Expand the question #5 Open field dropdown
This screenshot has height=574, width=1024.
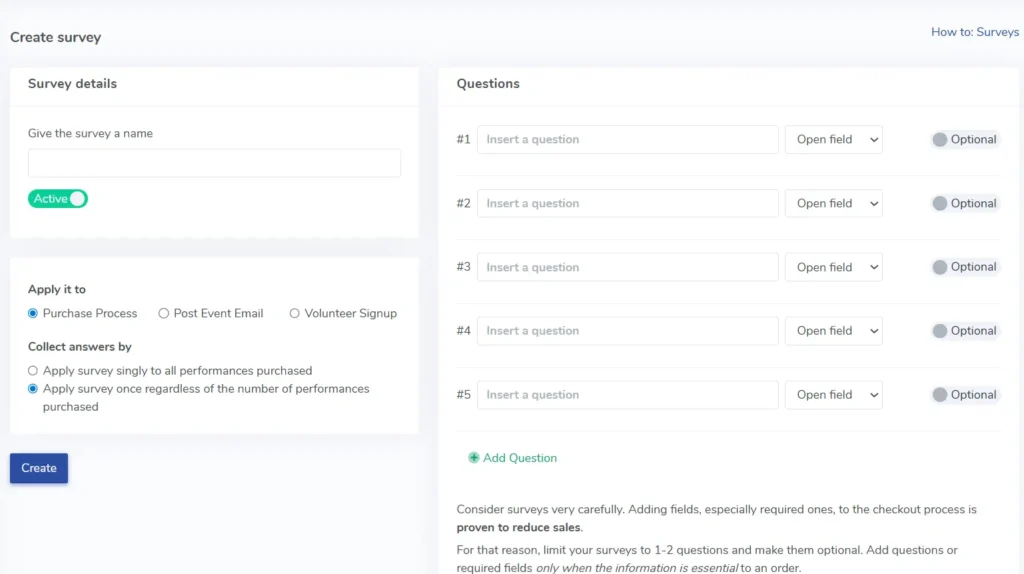coord(833,395)
